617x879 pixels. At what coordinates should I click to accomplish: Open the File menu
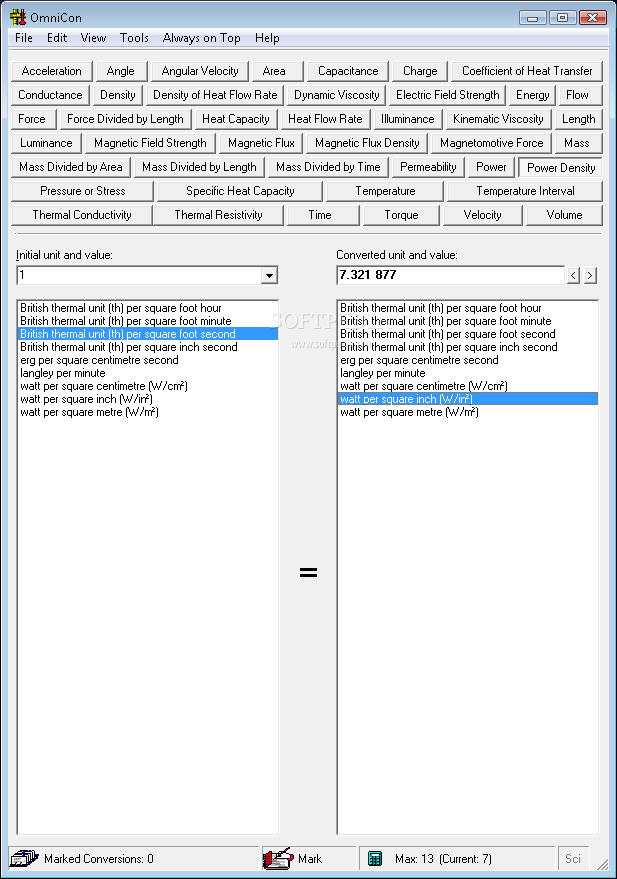click(x=24, y=38)
